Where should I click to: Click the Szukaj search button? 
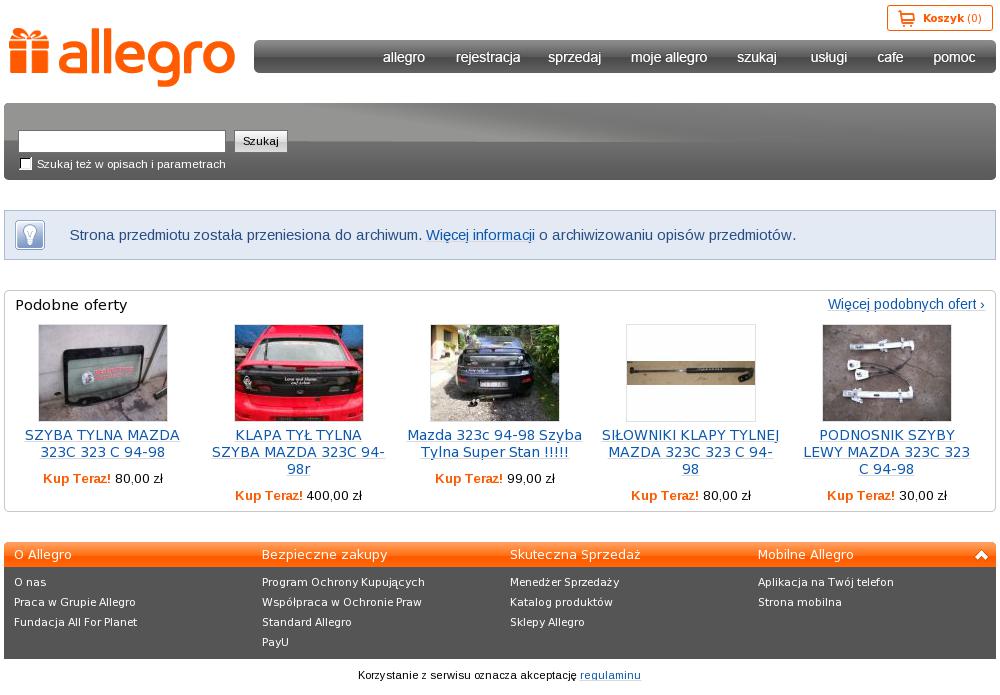261,142
